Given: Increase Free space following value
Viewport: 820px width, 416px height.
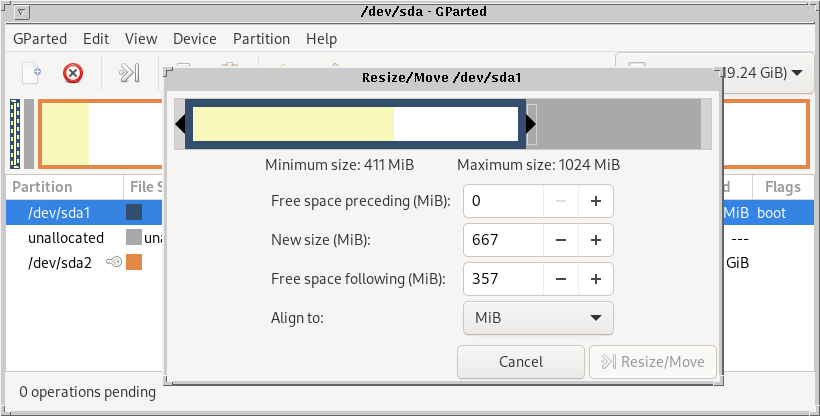Looking at the screenshot, I should pyautogui.click(x=596, y=278).
